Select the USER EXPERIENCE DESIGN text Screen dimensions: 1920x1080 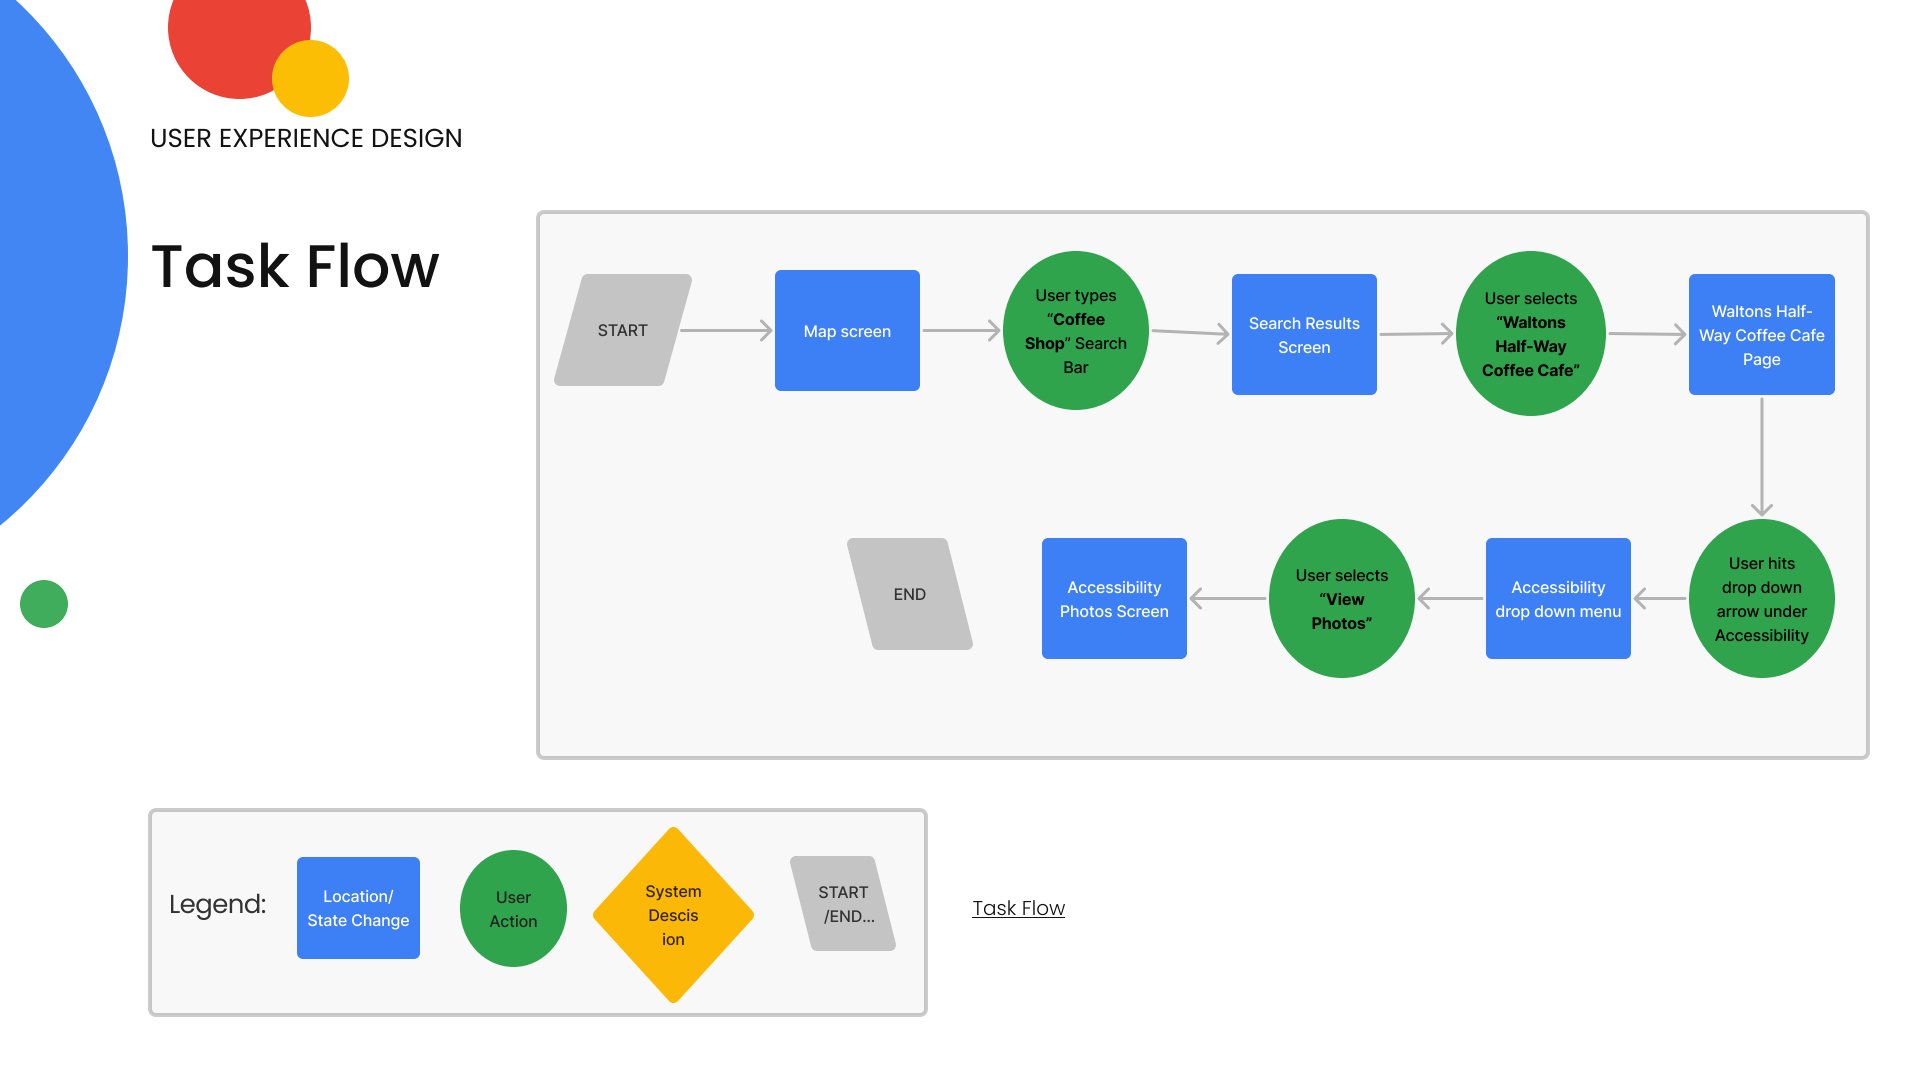(x=306, y=138)
